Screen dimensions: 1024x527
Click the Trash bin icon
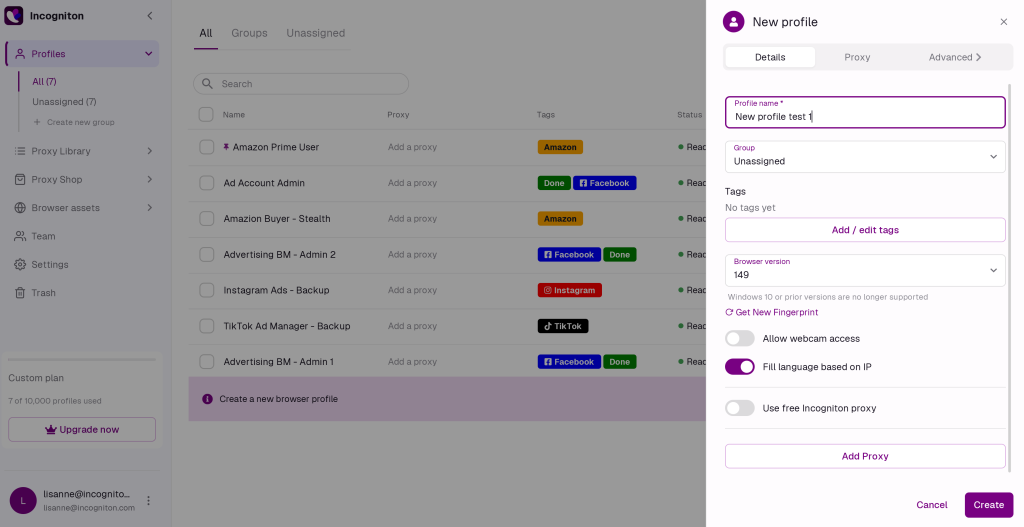(x=20, y=293)
